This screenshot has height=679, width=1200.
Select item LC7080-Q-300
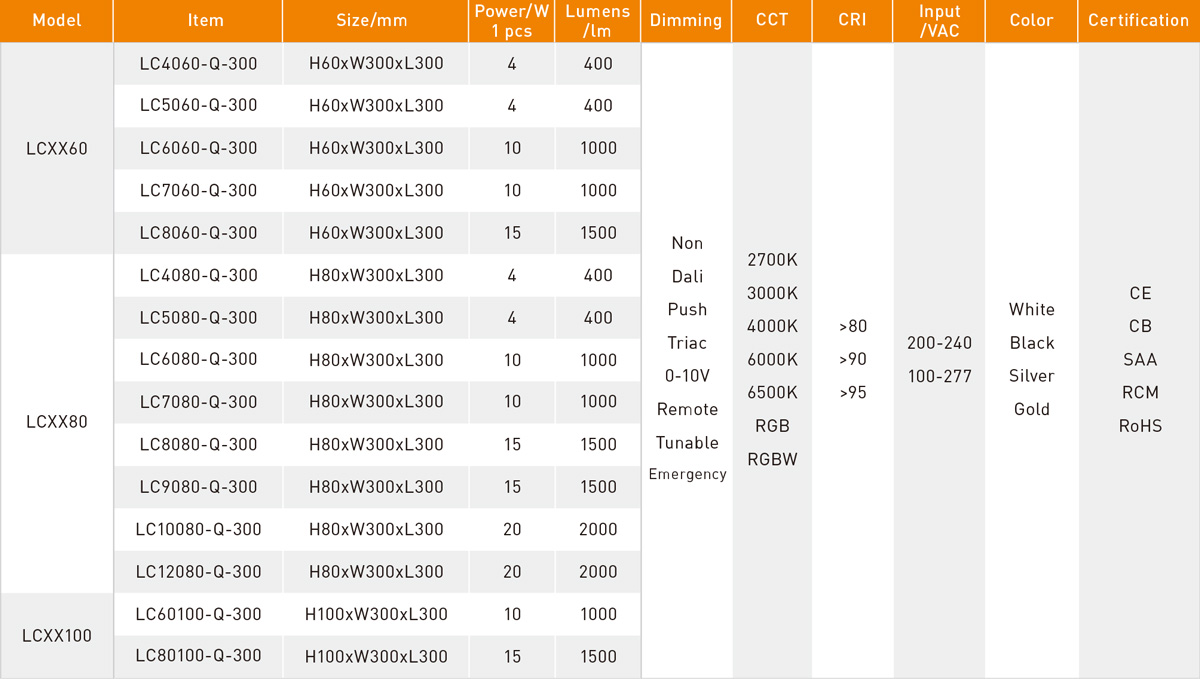(x=198, y=402)
